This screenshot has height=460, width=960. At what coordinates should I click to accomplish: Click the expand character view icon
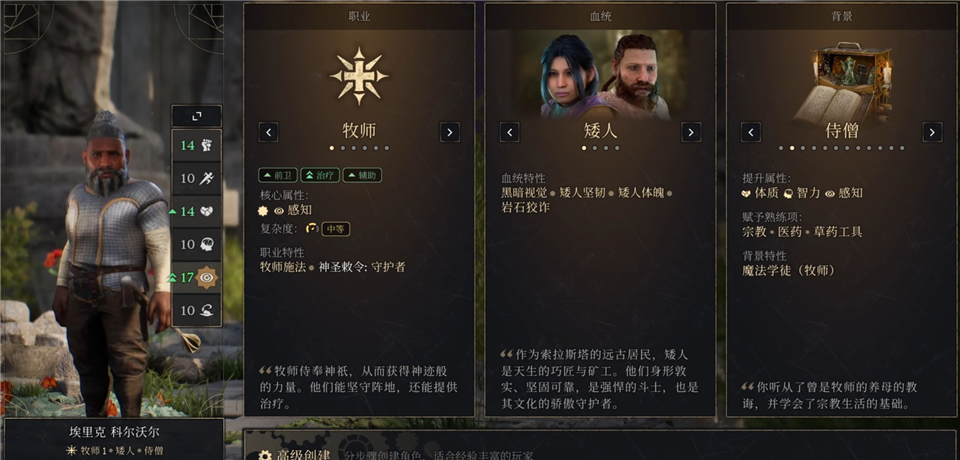coord(197,116)
